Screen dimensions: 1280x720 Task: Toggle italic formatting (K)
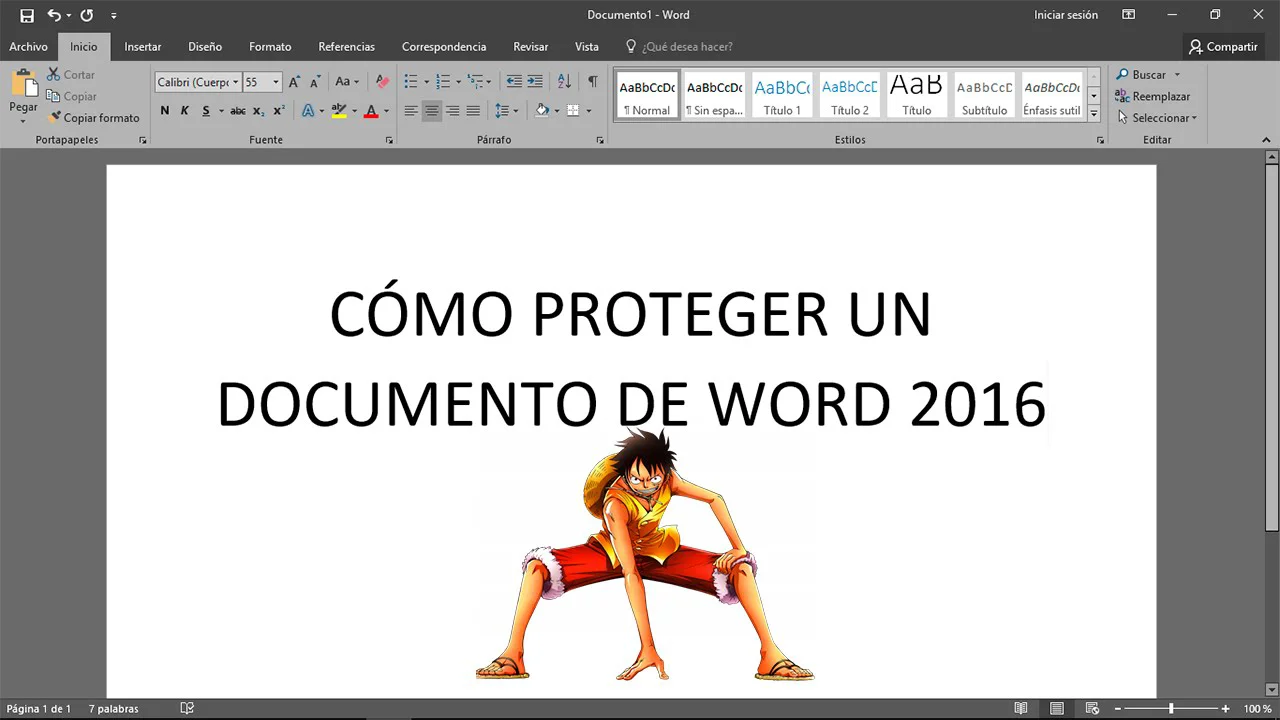click(x=185, y=111)
